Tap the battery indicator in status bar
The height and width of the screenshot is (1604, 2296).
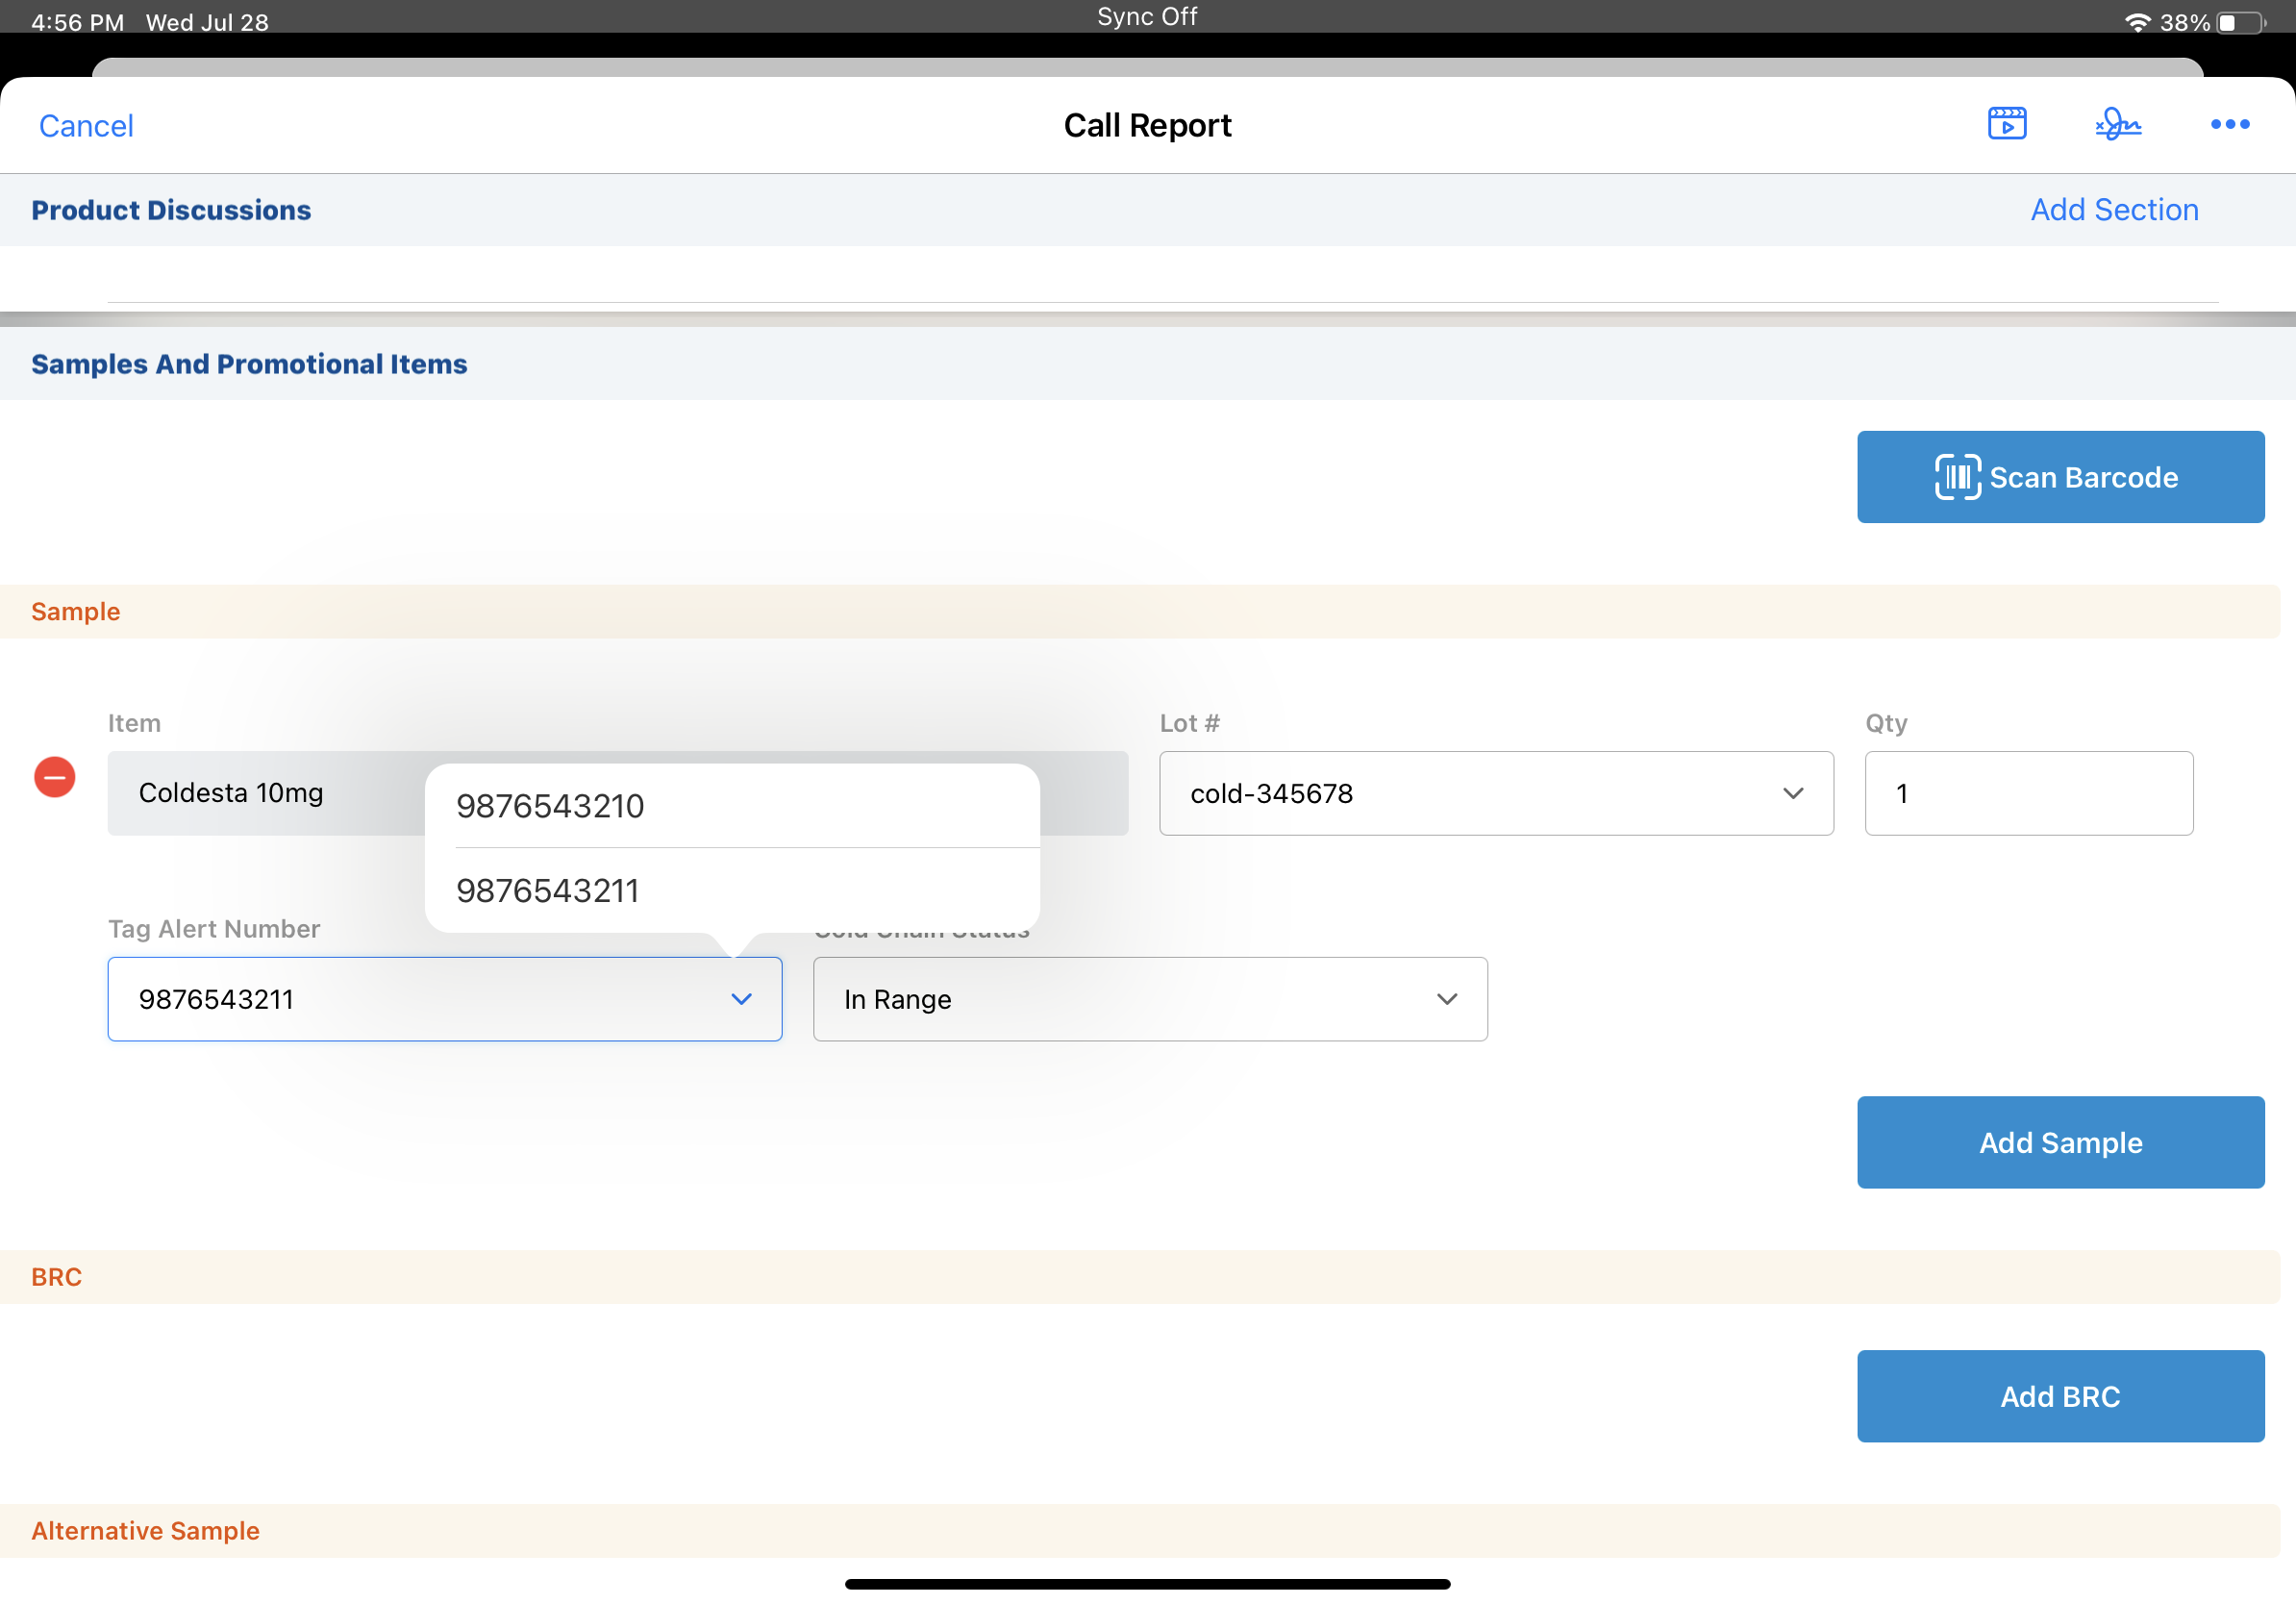[x=2240, y=22]
